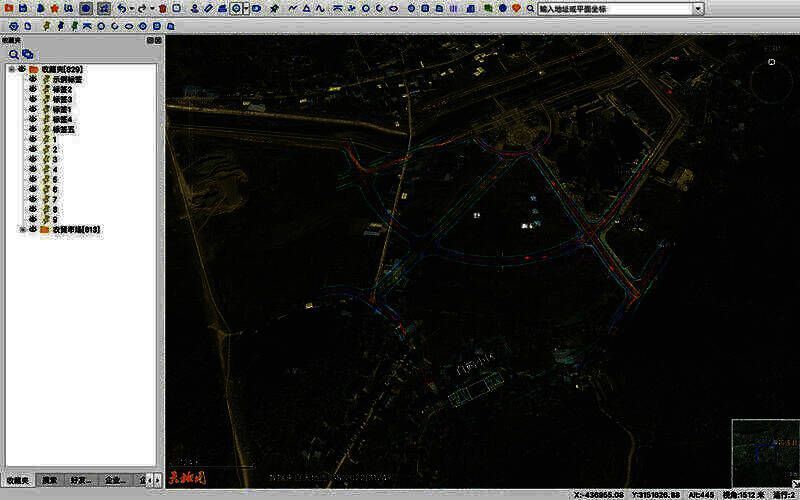
Task: Select the pushpin marker tool
Action: [x=273, y=8]
